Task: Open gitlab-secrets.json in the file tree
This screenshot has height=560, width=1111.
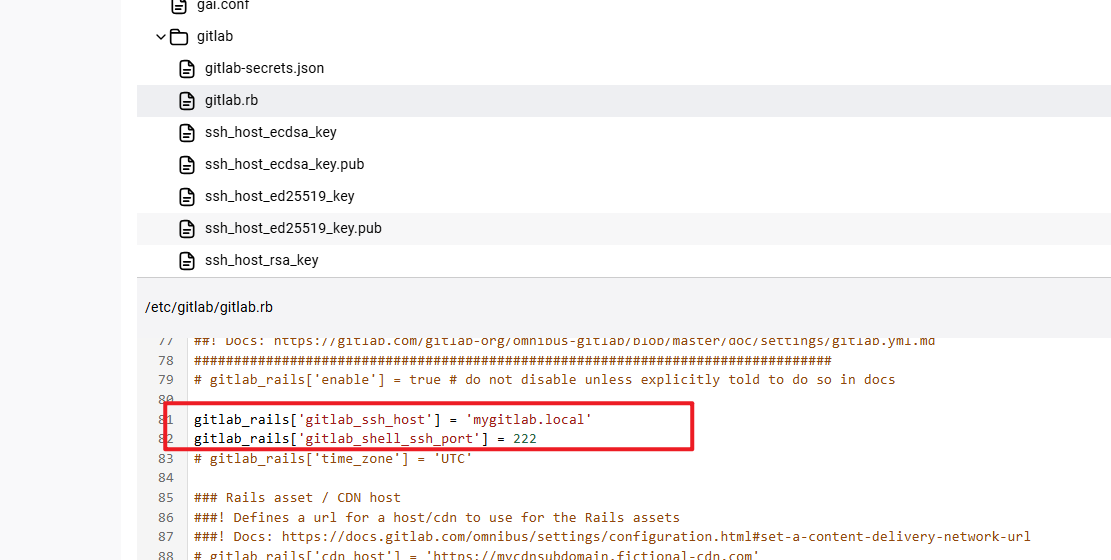Action: 264,68
